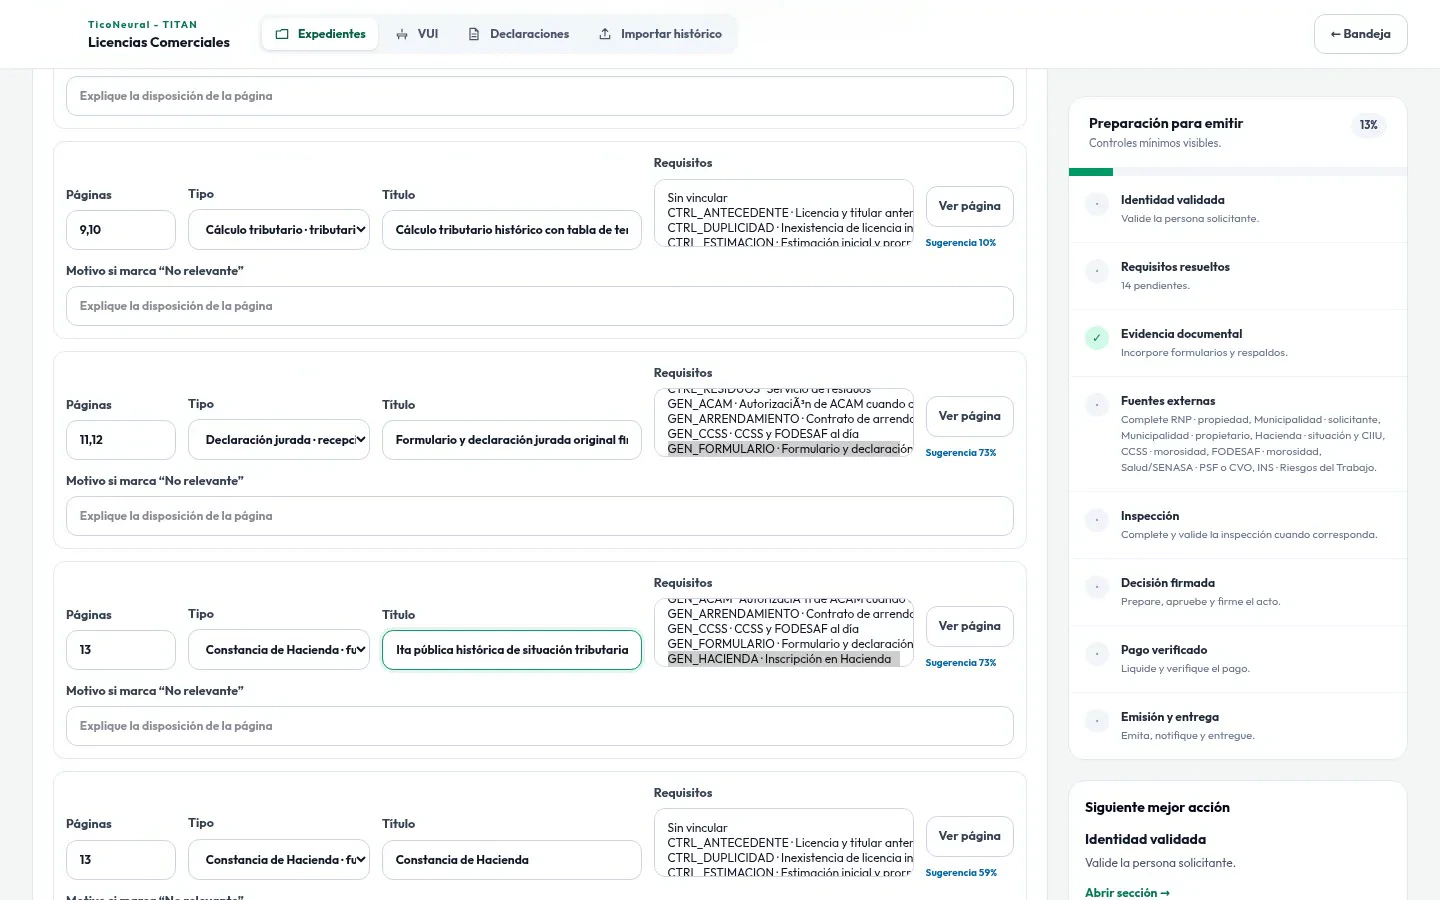Click the Importar histórico upload icon
The image size is (1440, 900).
[x=605, y=34]
